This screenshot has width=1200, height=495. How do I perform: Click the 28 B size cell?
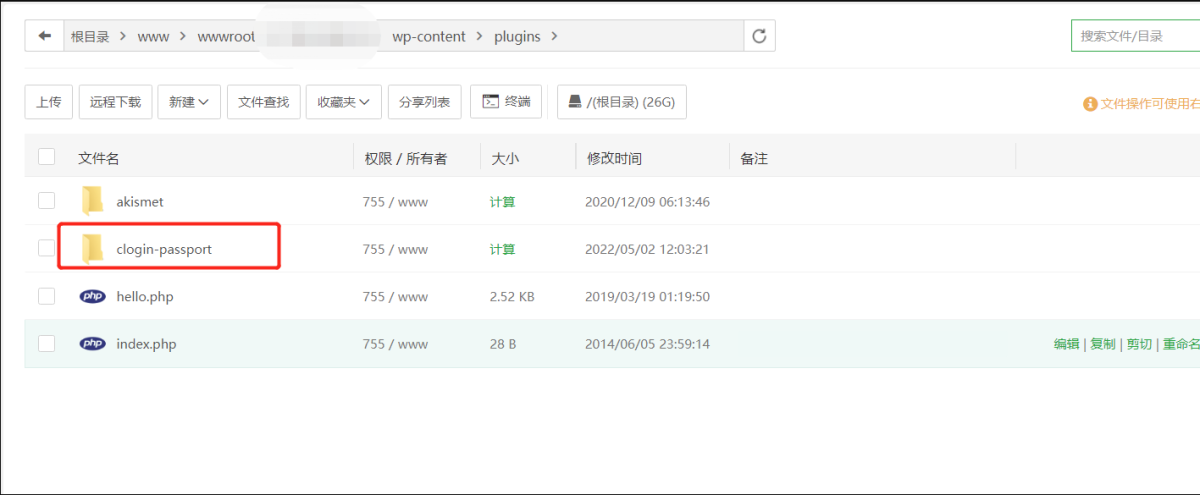tap(503, 344)
